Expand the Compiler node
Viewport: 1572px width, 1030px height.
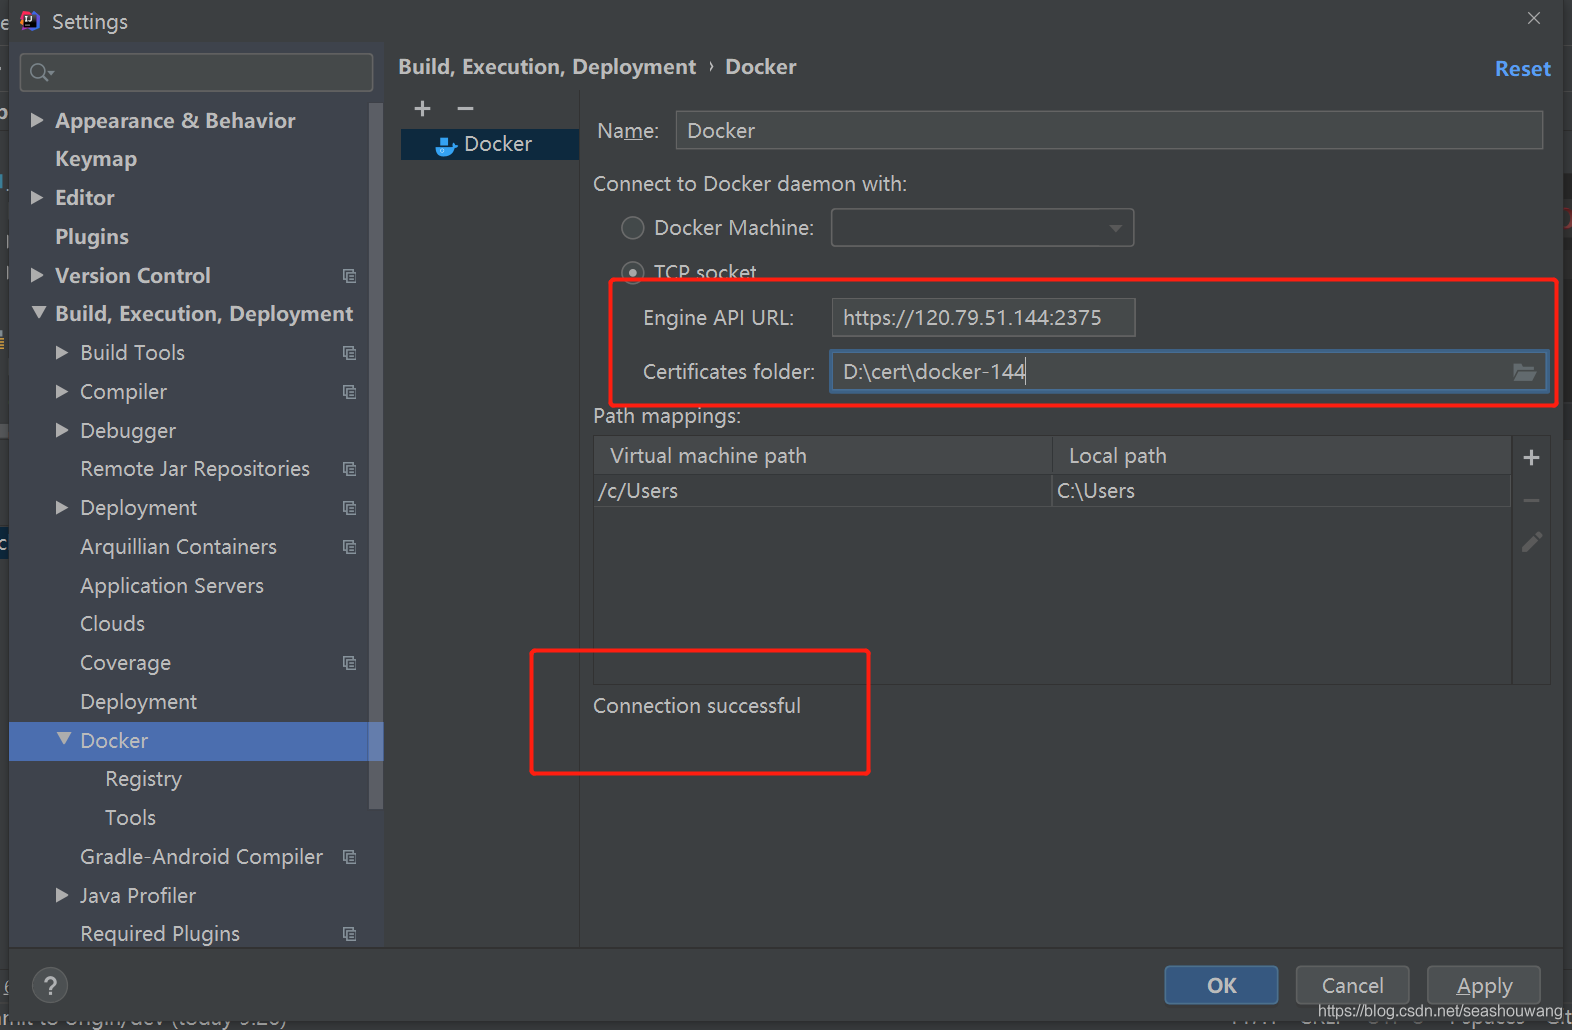[62, 391]
